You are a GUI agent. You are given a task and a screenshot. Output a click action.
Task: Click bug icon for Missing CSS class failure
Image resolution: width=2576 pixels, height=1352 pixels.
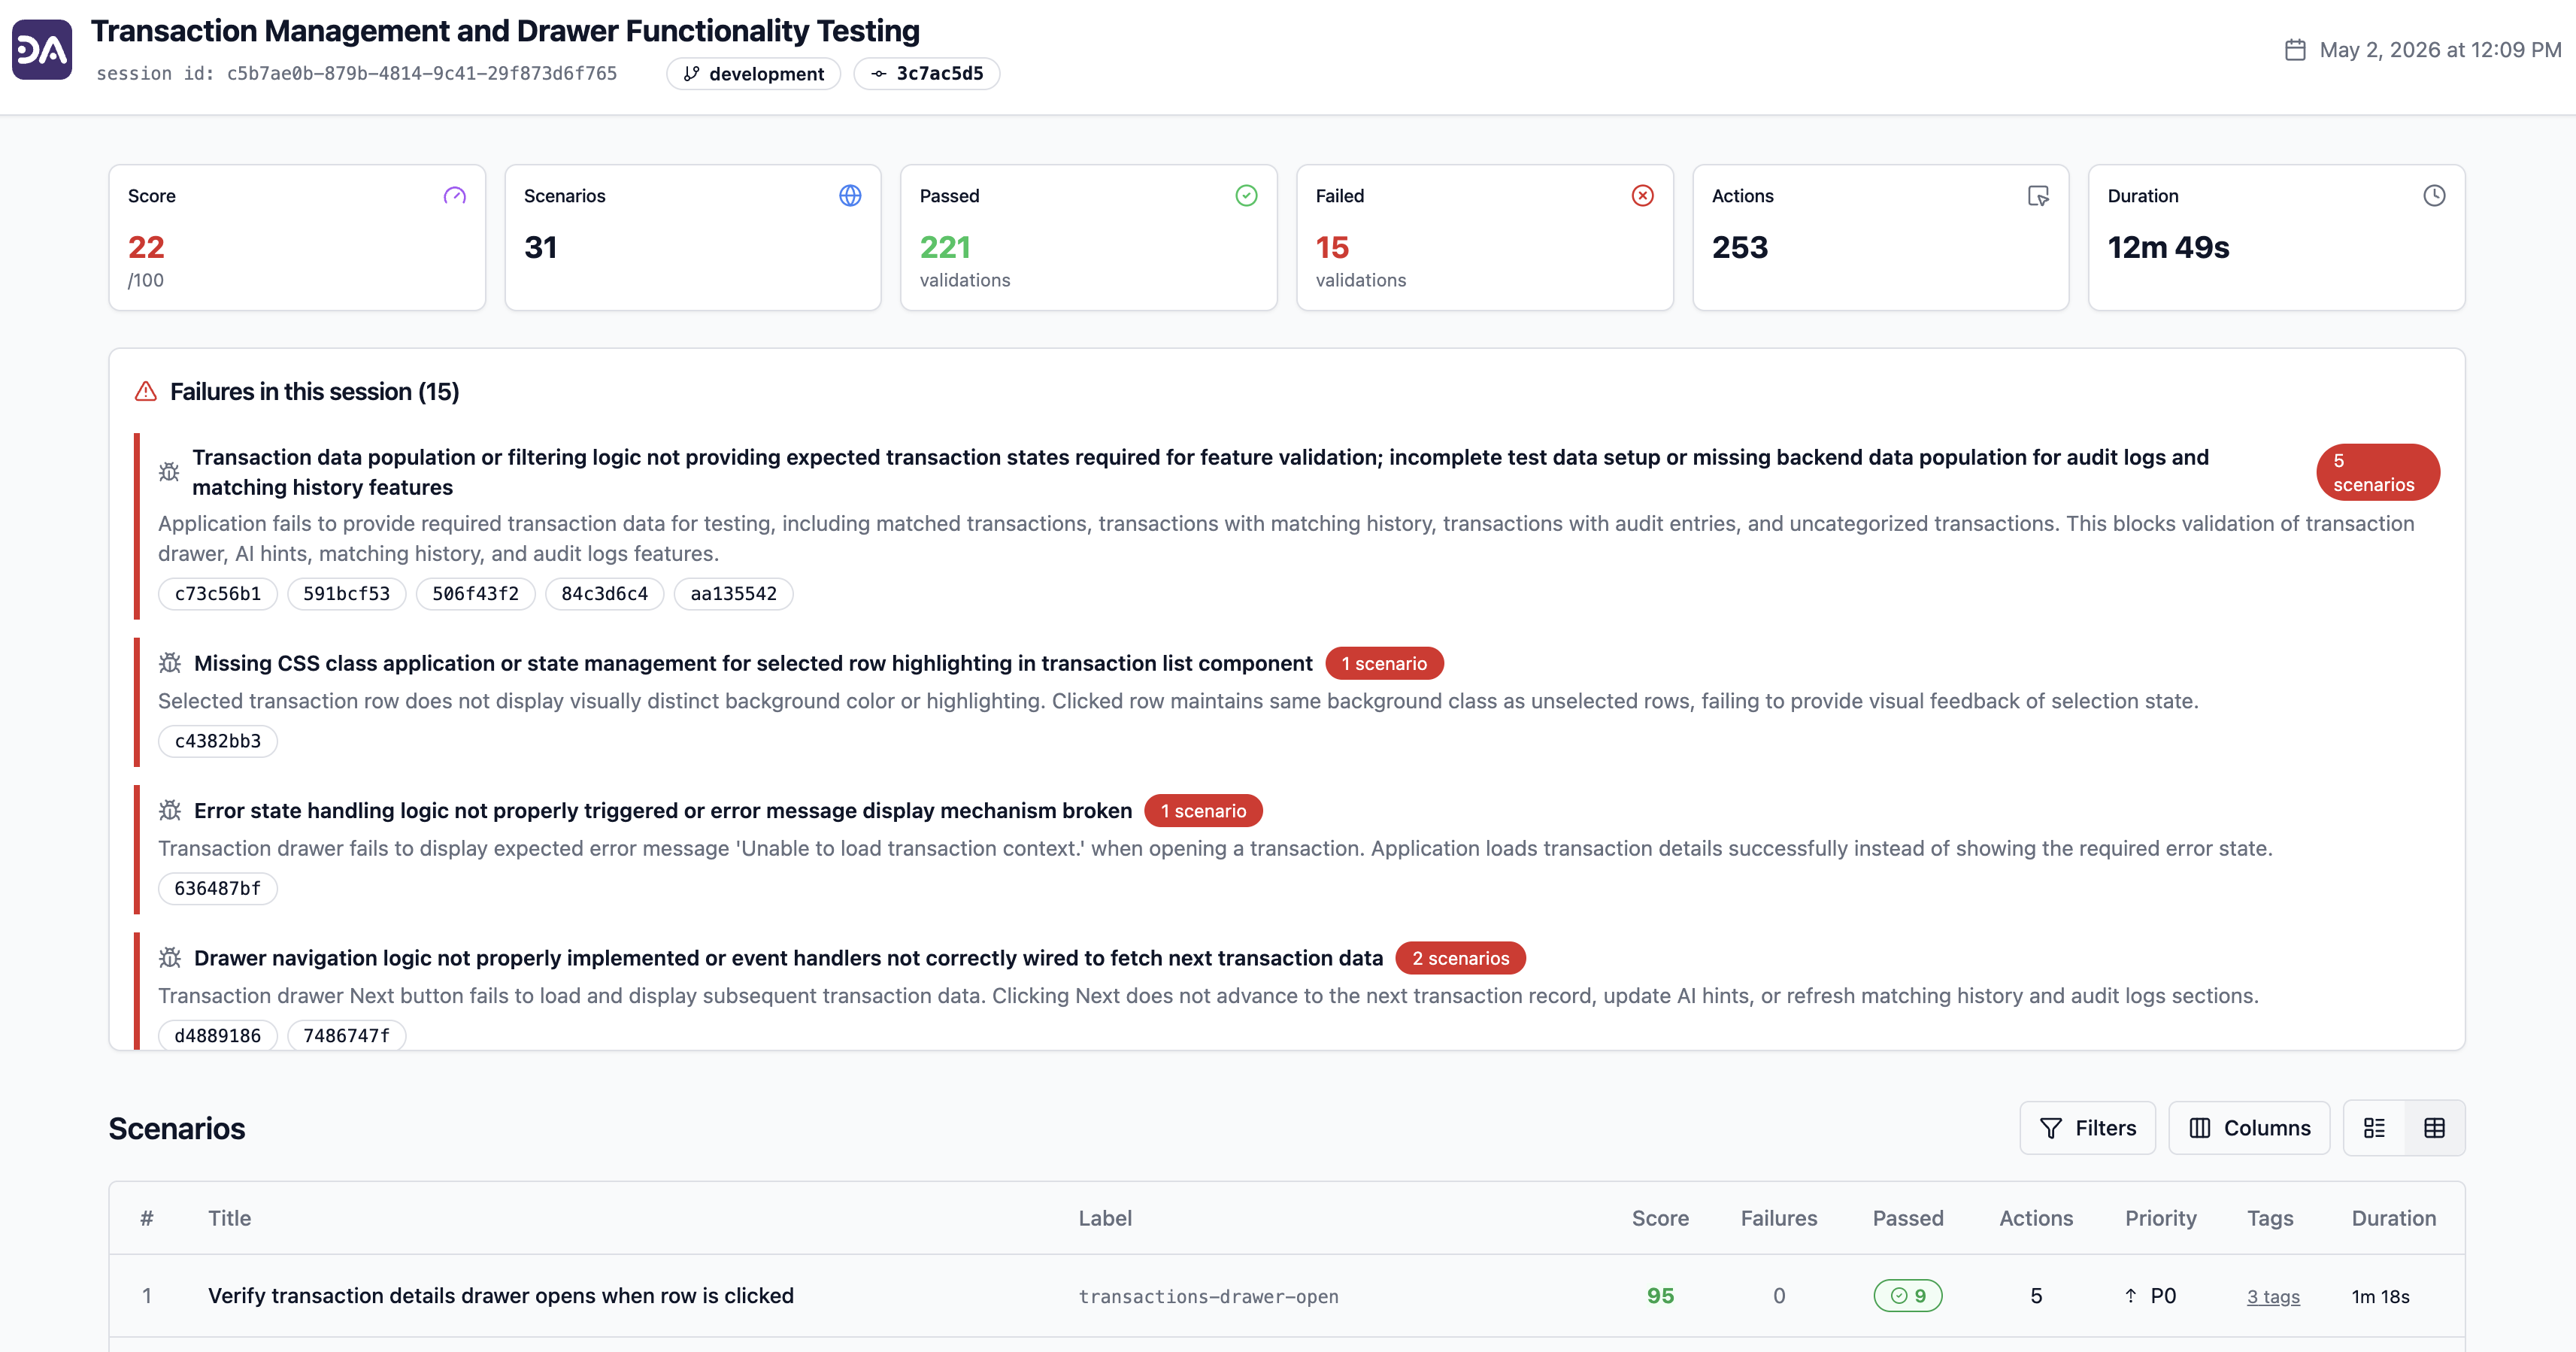point(170,663)
